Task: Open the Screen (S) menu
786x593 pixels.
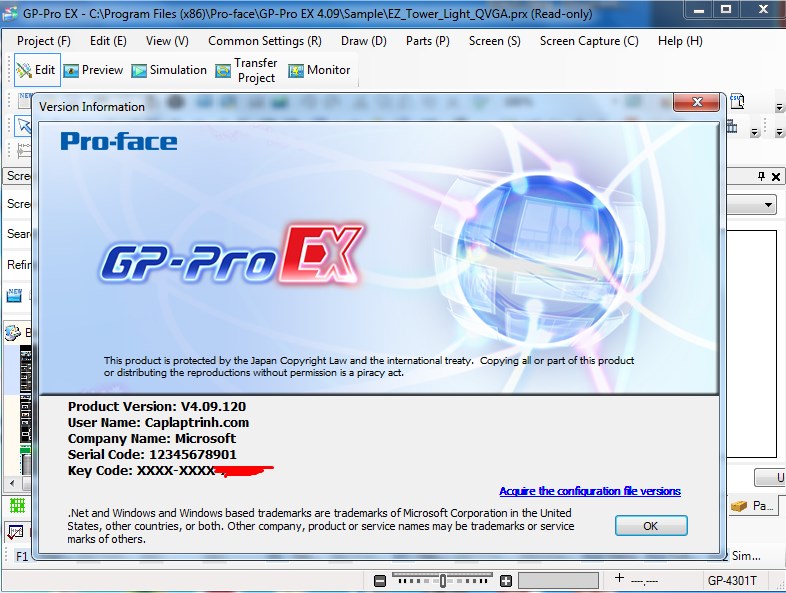Action: point(495,41)
